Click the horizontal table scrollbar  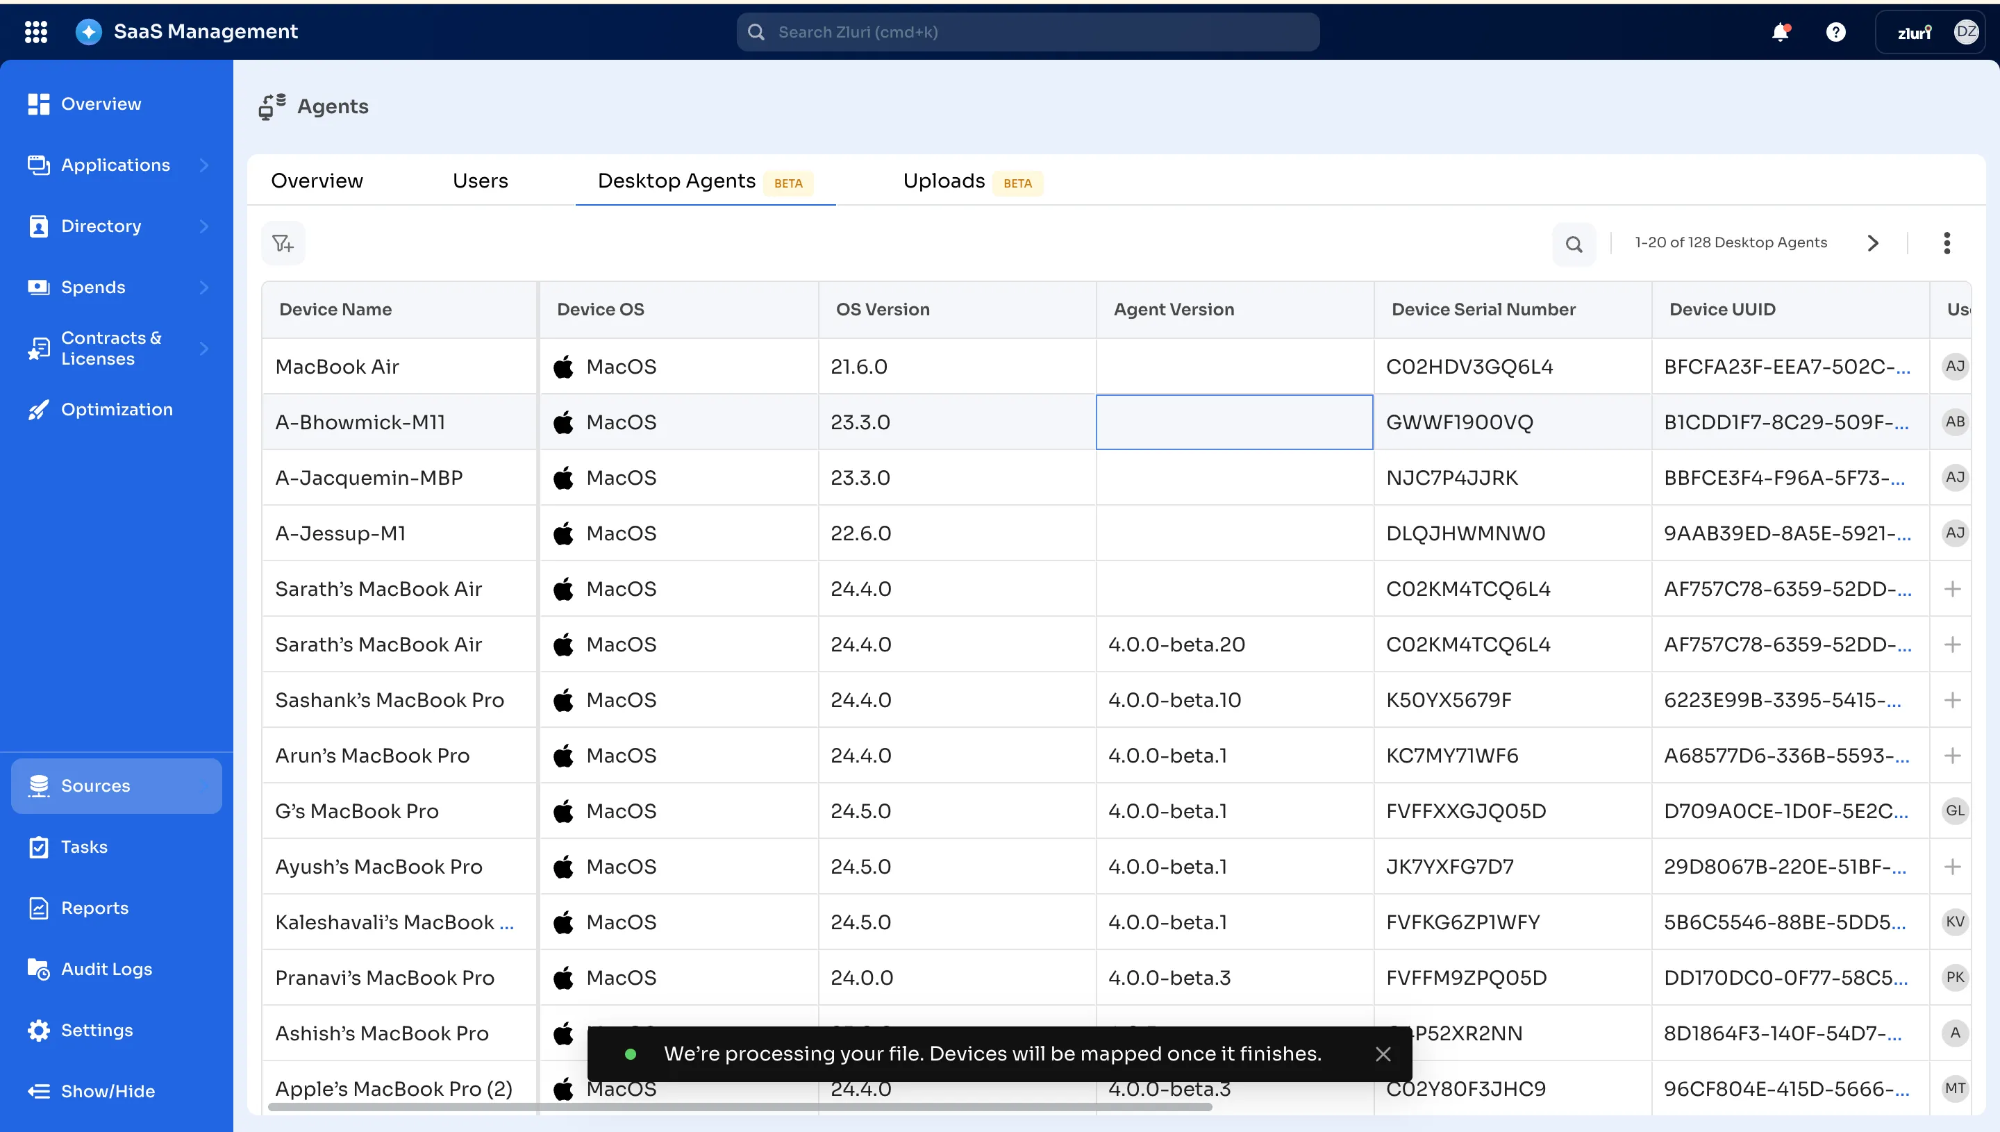click(x=740, y=1107)
